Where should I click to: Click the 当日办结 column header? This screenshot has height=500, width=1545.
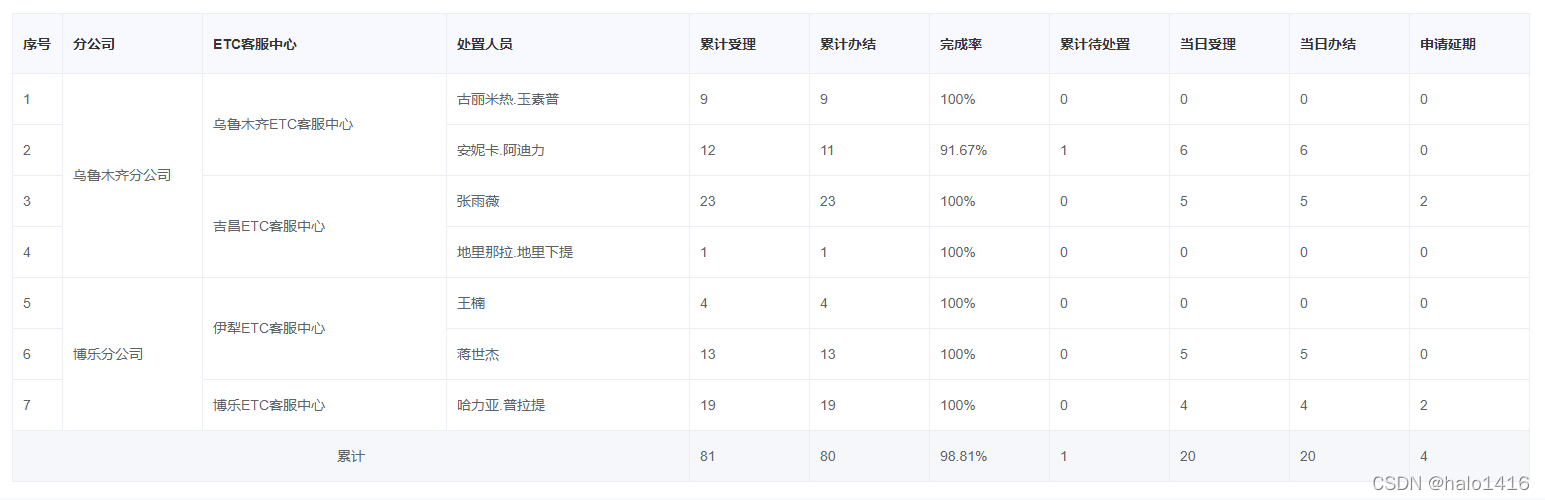coord(1349,44)
